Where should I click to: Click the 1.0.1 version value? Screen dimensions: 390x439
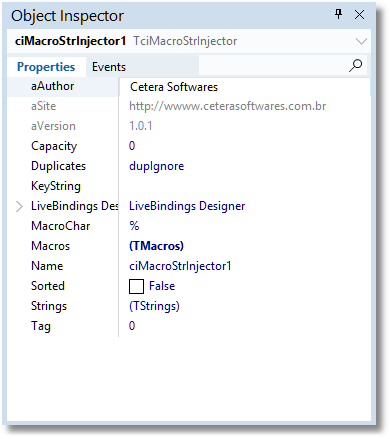141,126
